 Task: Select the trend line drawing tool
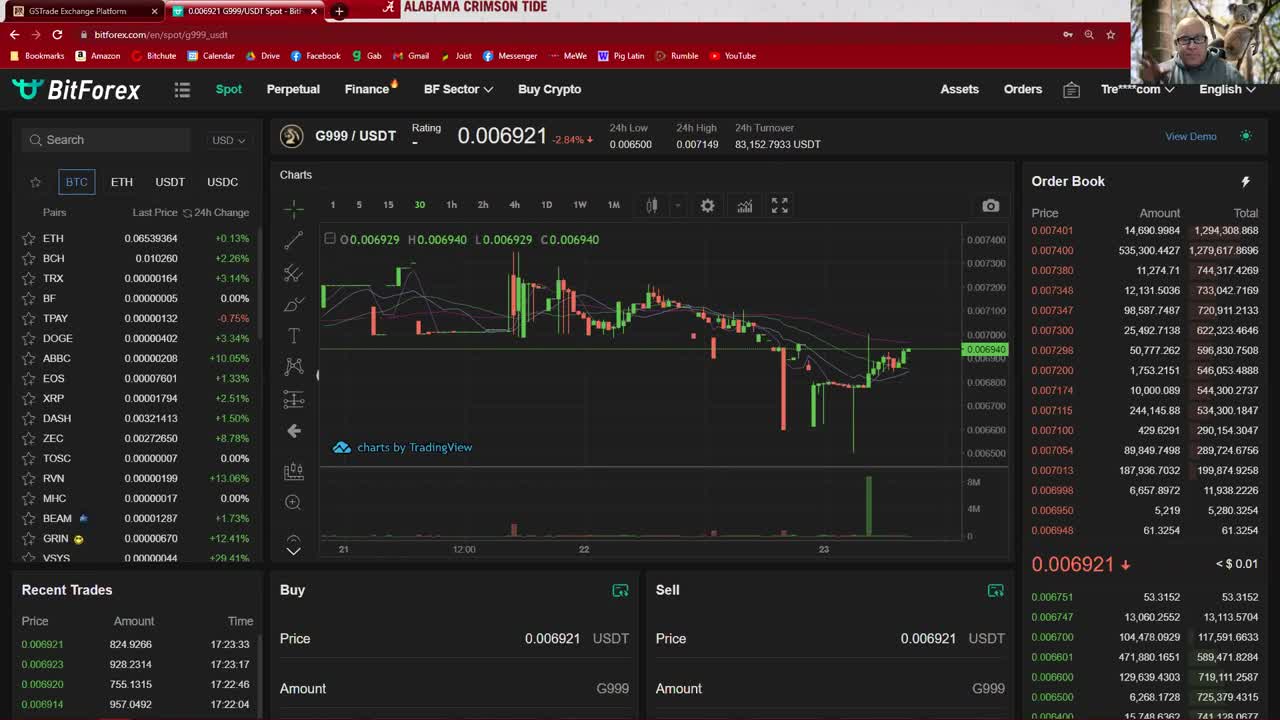[x=293, y=241]
